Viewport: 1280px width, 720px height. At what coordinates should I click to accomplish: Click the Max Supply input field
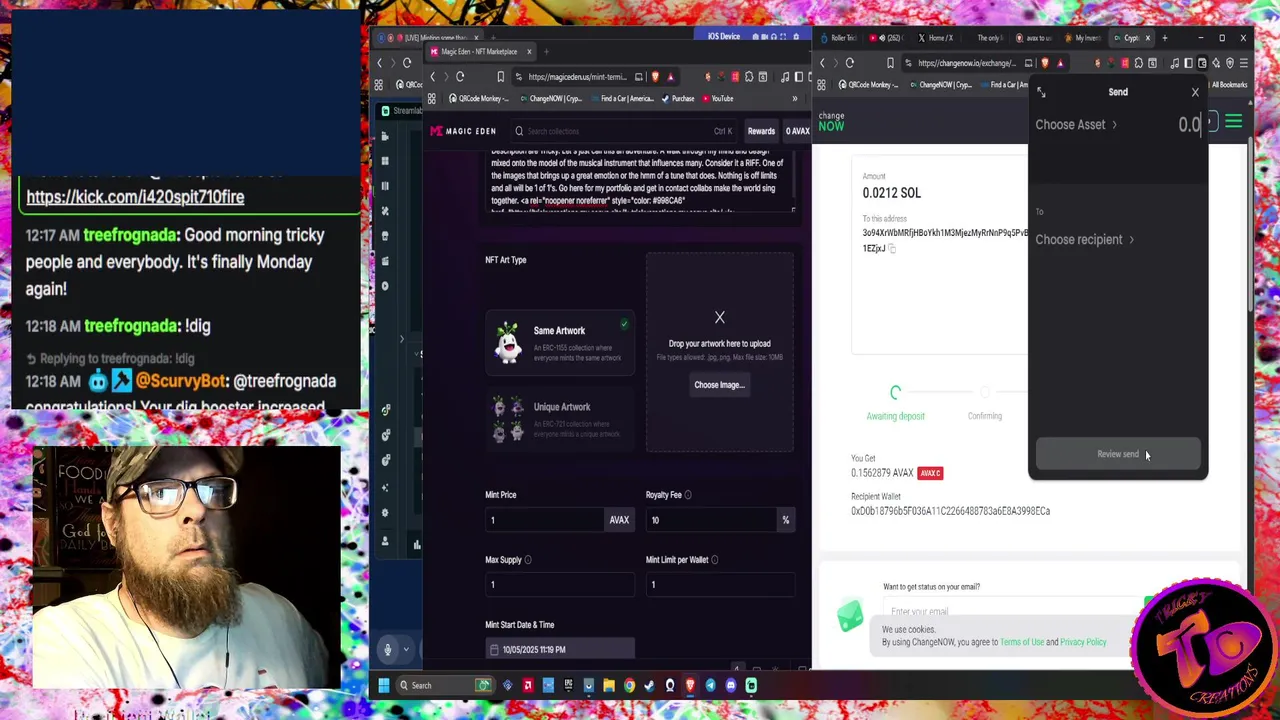pyautogui.click(x=560, y=585)
